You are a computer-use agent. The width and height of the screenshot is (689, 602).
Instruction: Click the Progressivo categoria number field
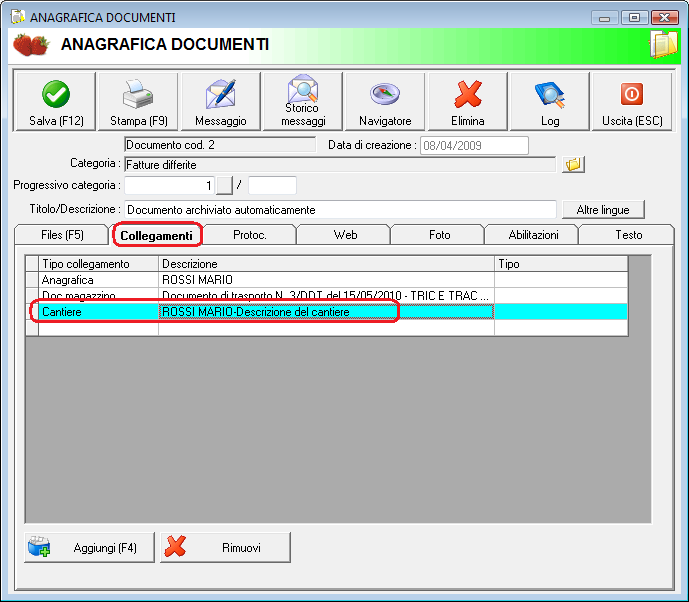(x=170, y=185)
